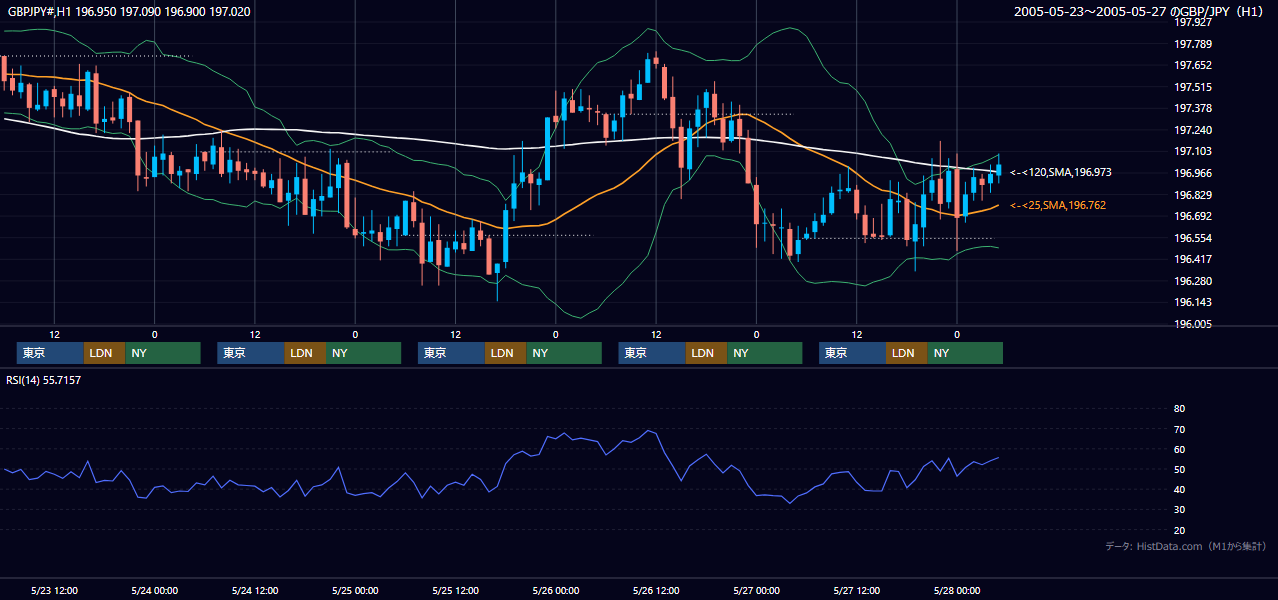Select the 120 SMA label 196.973
The image size is (1278, 600).
pyautogui.click(x=1060, y=173)
